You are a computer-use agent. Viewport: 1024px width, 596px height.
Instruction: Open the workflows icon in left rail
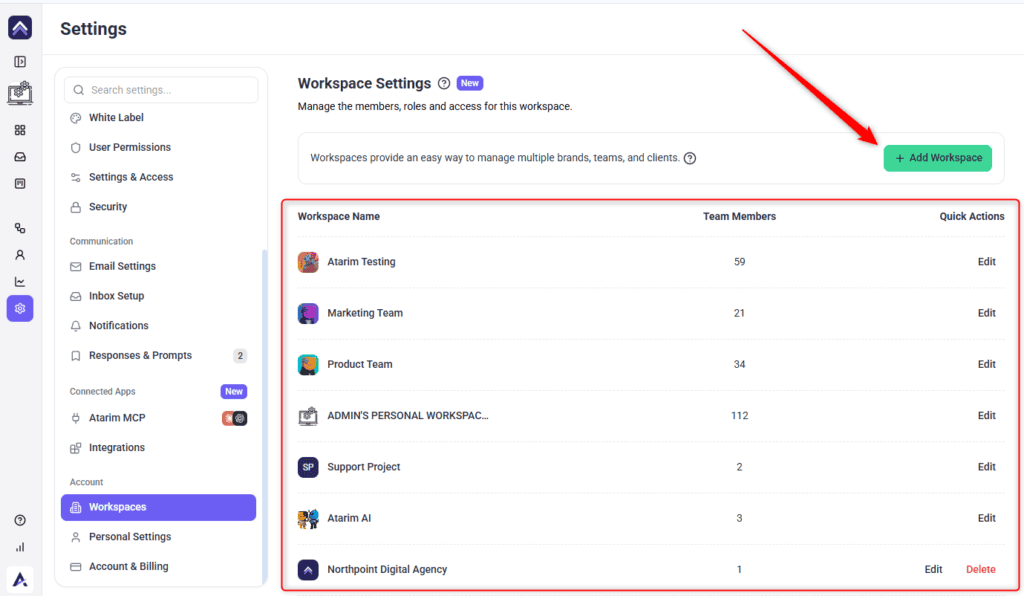(x=20, y=228)
